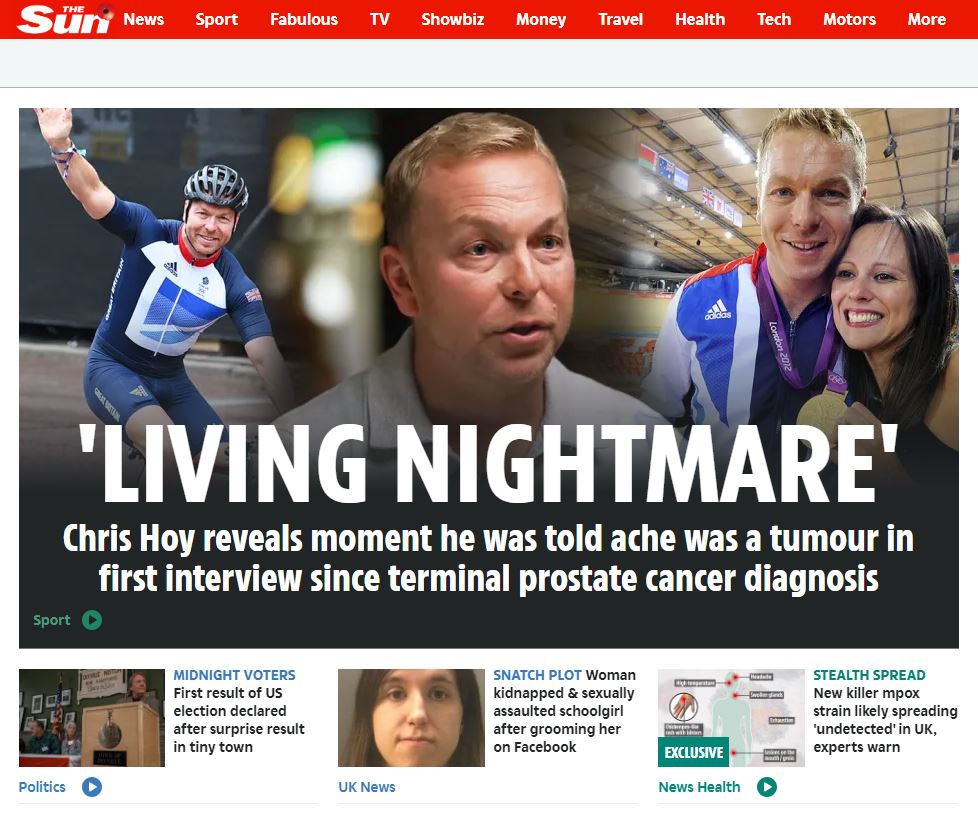The image size is (978, 817).
Task: Click the UK News category link
Action: coord(367,787)
